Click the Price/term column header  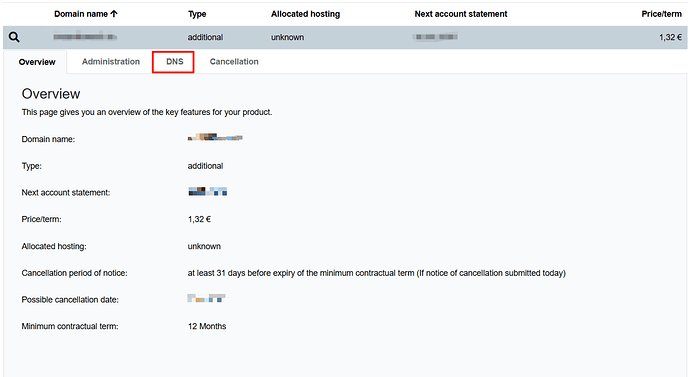661,14
